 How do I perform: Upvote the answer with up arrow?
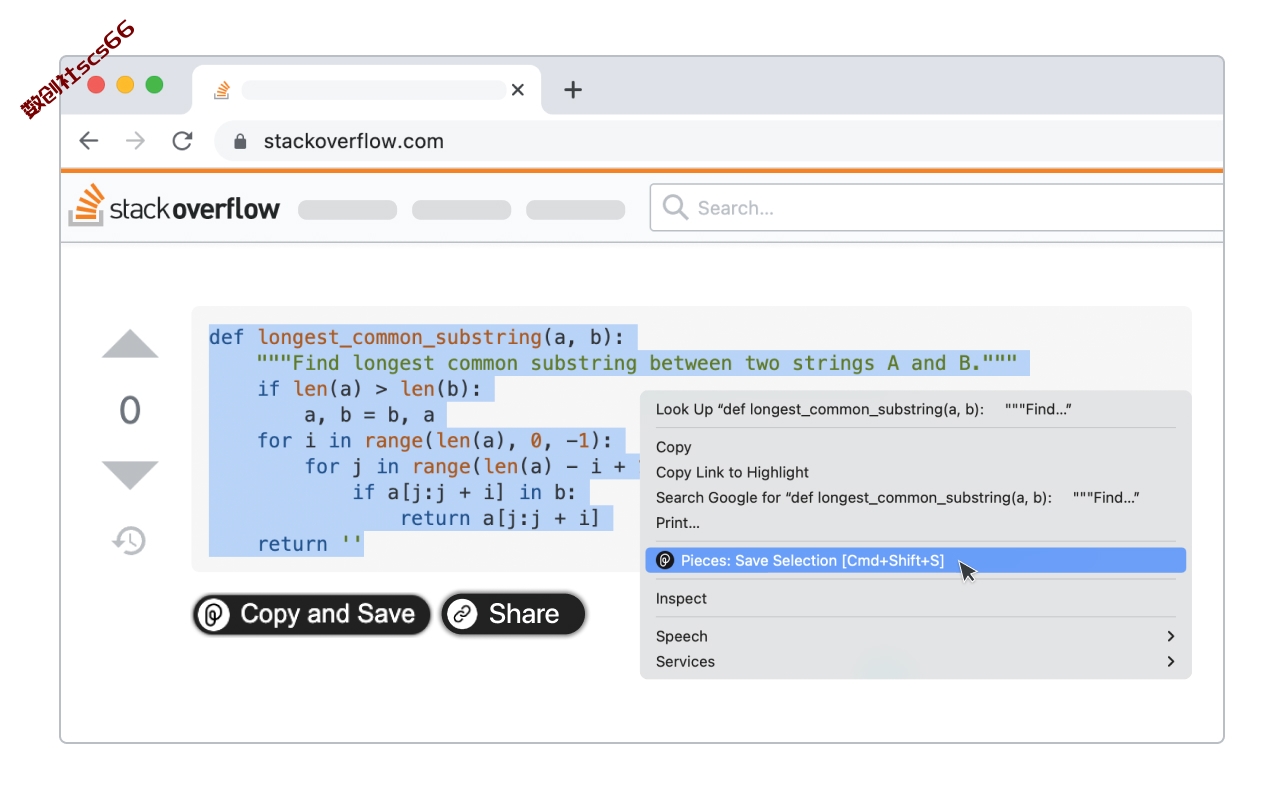point(130,344)
